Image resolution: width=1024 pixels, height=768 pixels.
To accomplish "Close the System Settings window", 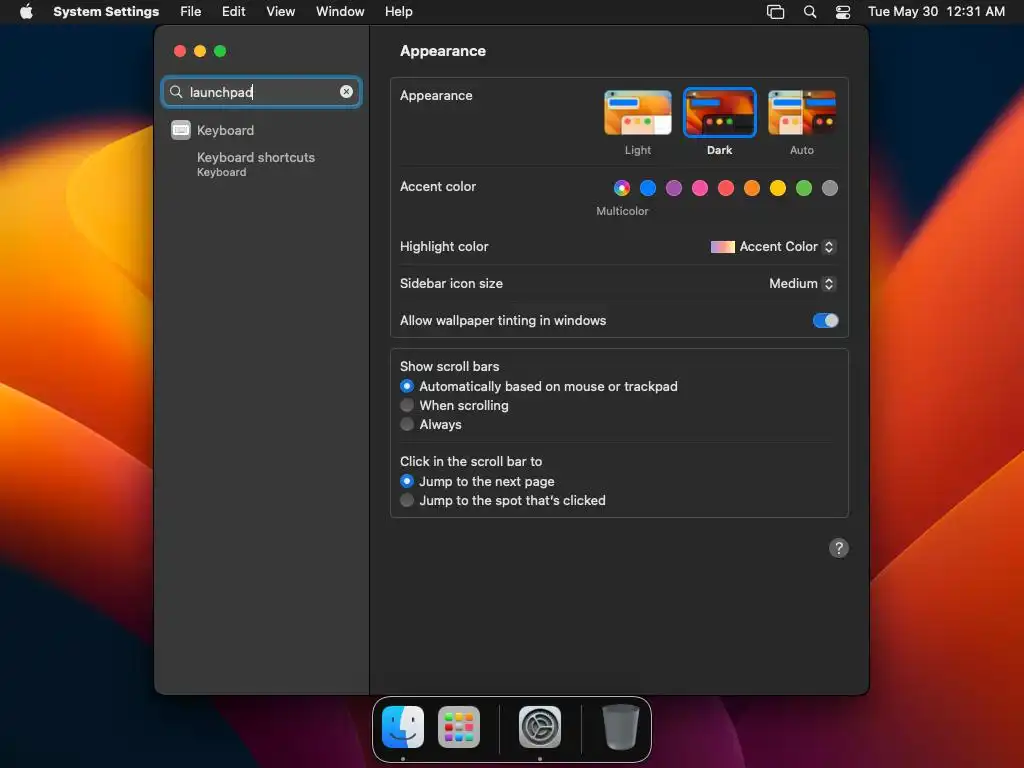I will click(180, 51).
